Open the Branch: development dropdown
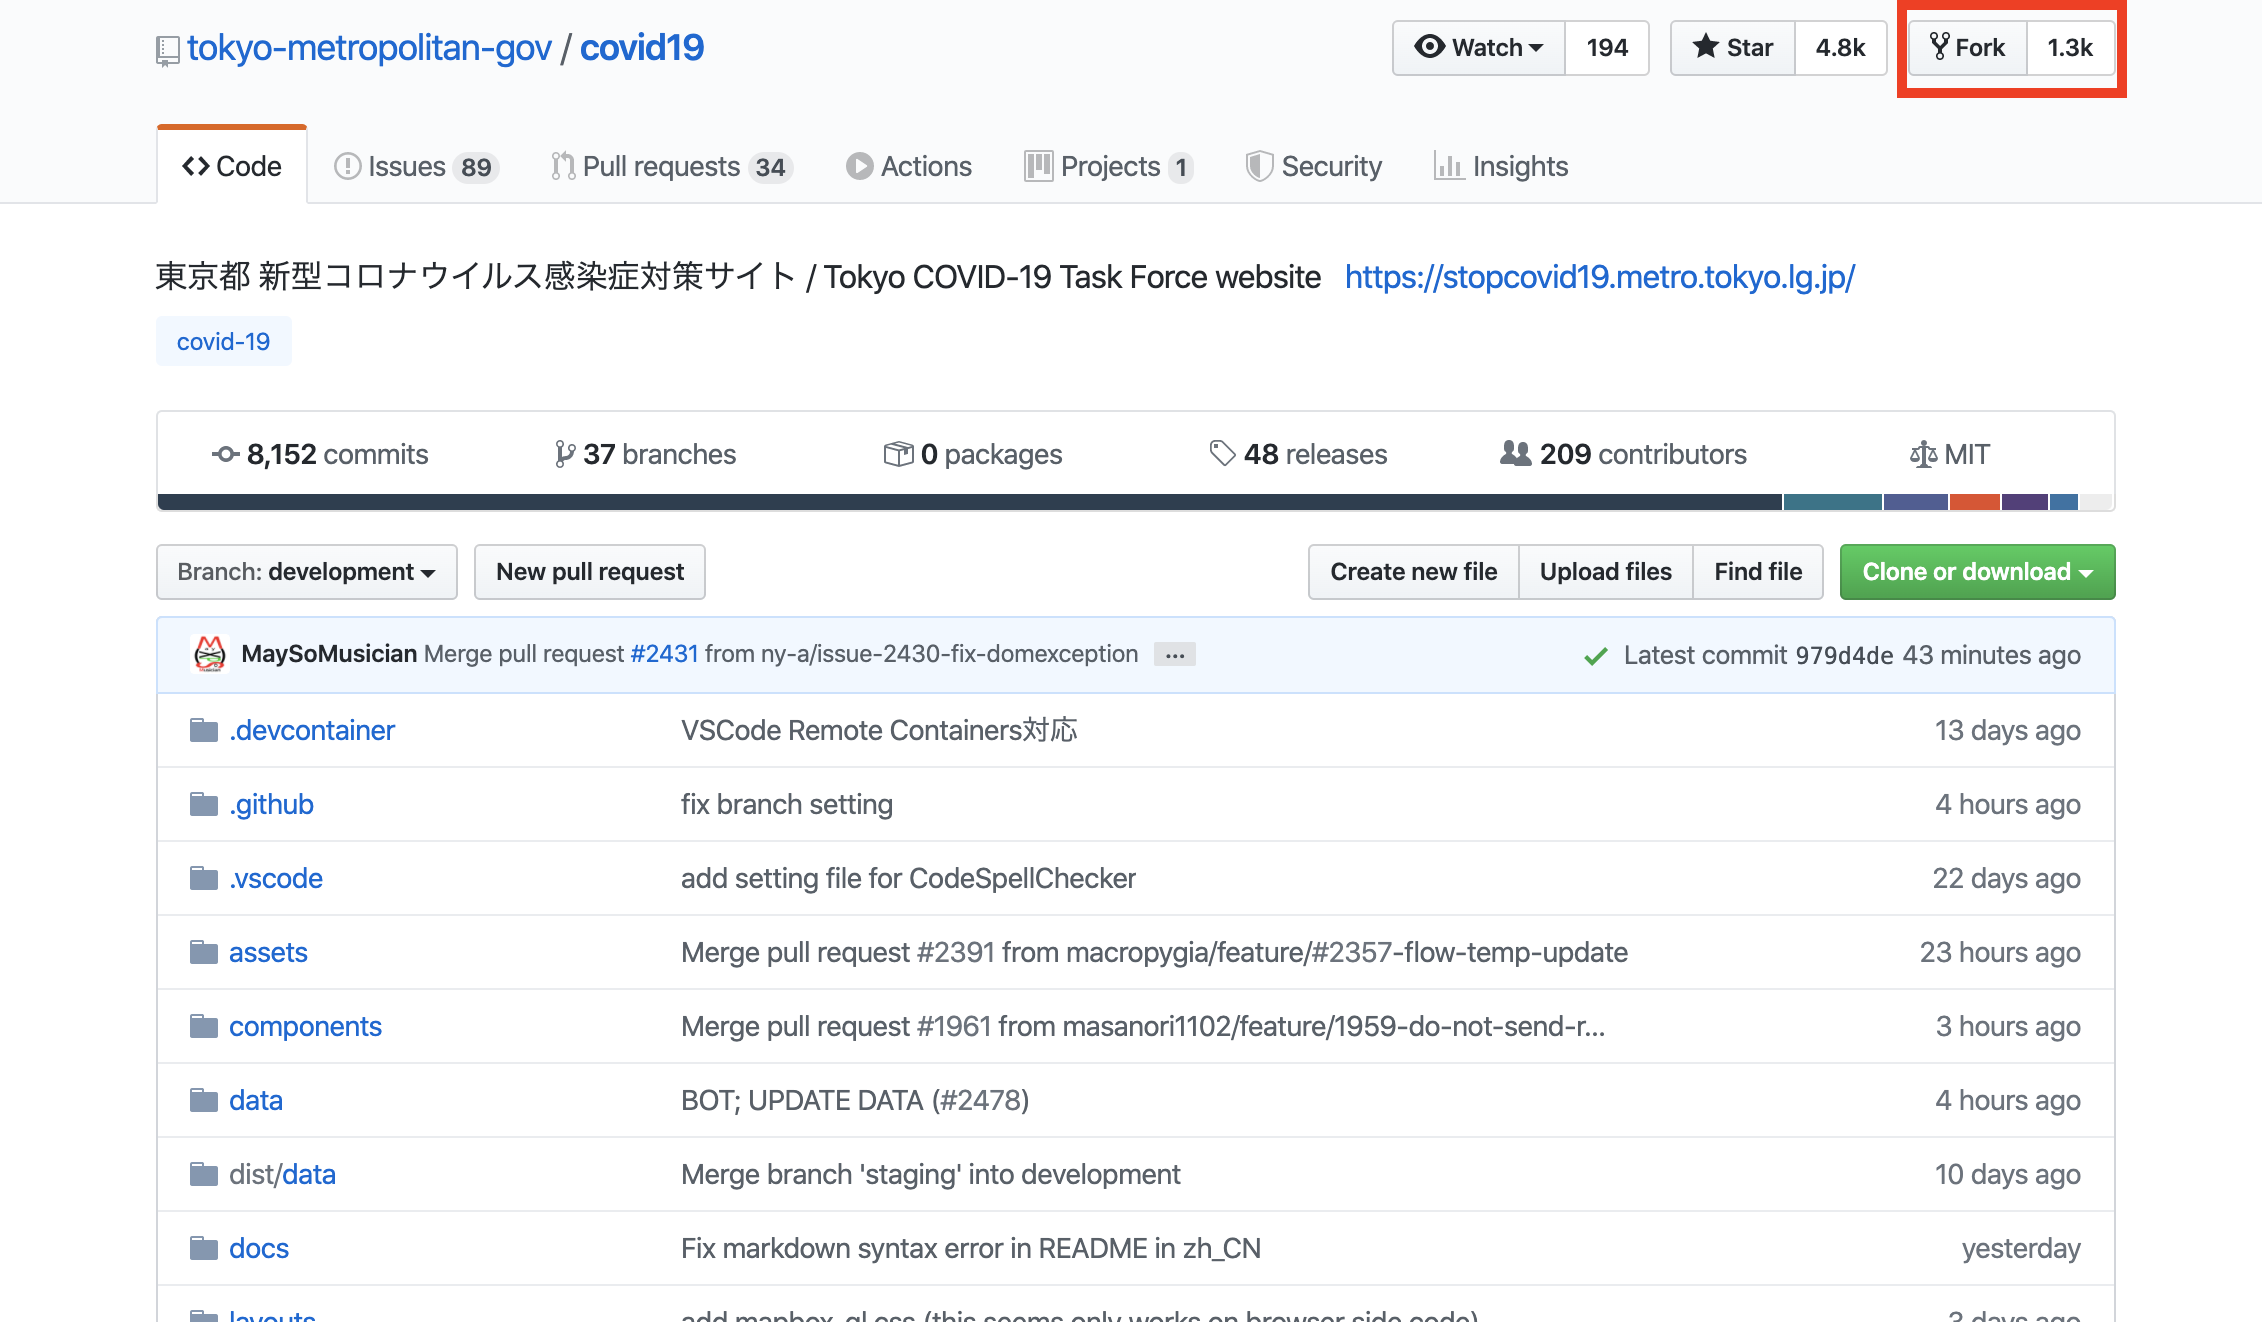The height and width of the screenshot is (1322, 2262). (x=307, y=572)
